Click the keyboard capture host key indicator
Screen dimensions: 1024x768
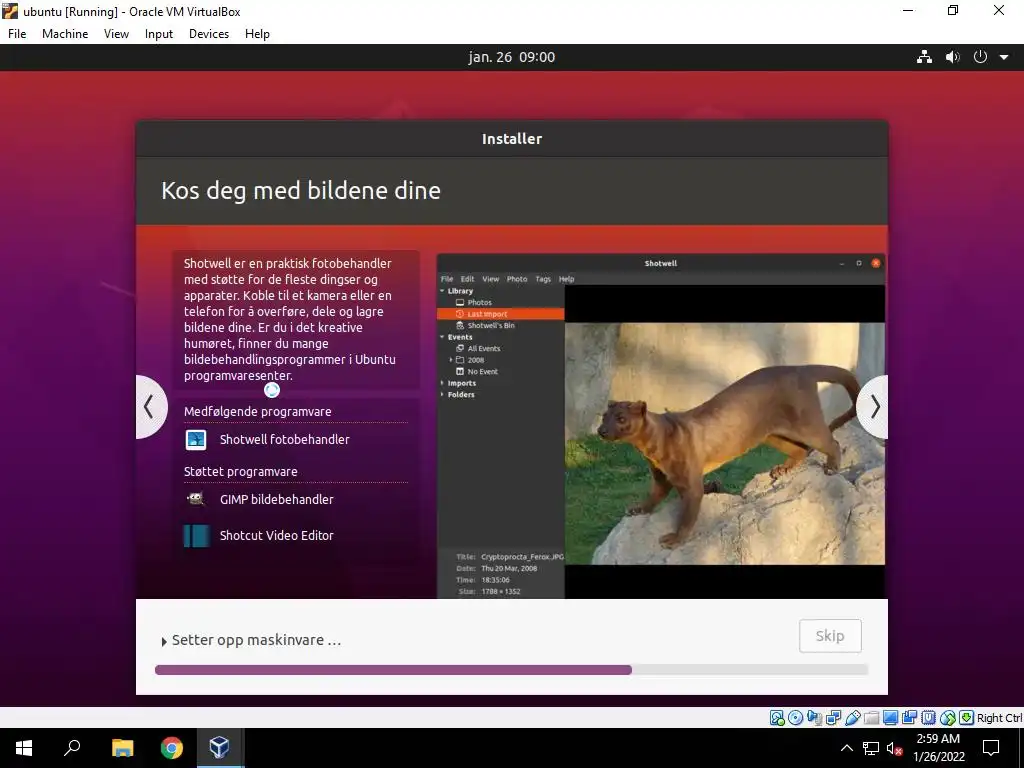pyautogui.click(x=967, y=718)
